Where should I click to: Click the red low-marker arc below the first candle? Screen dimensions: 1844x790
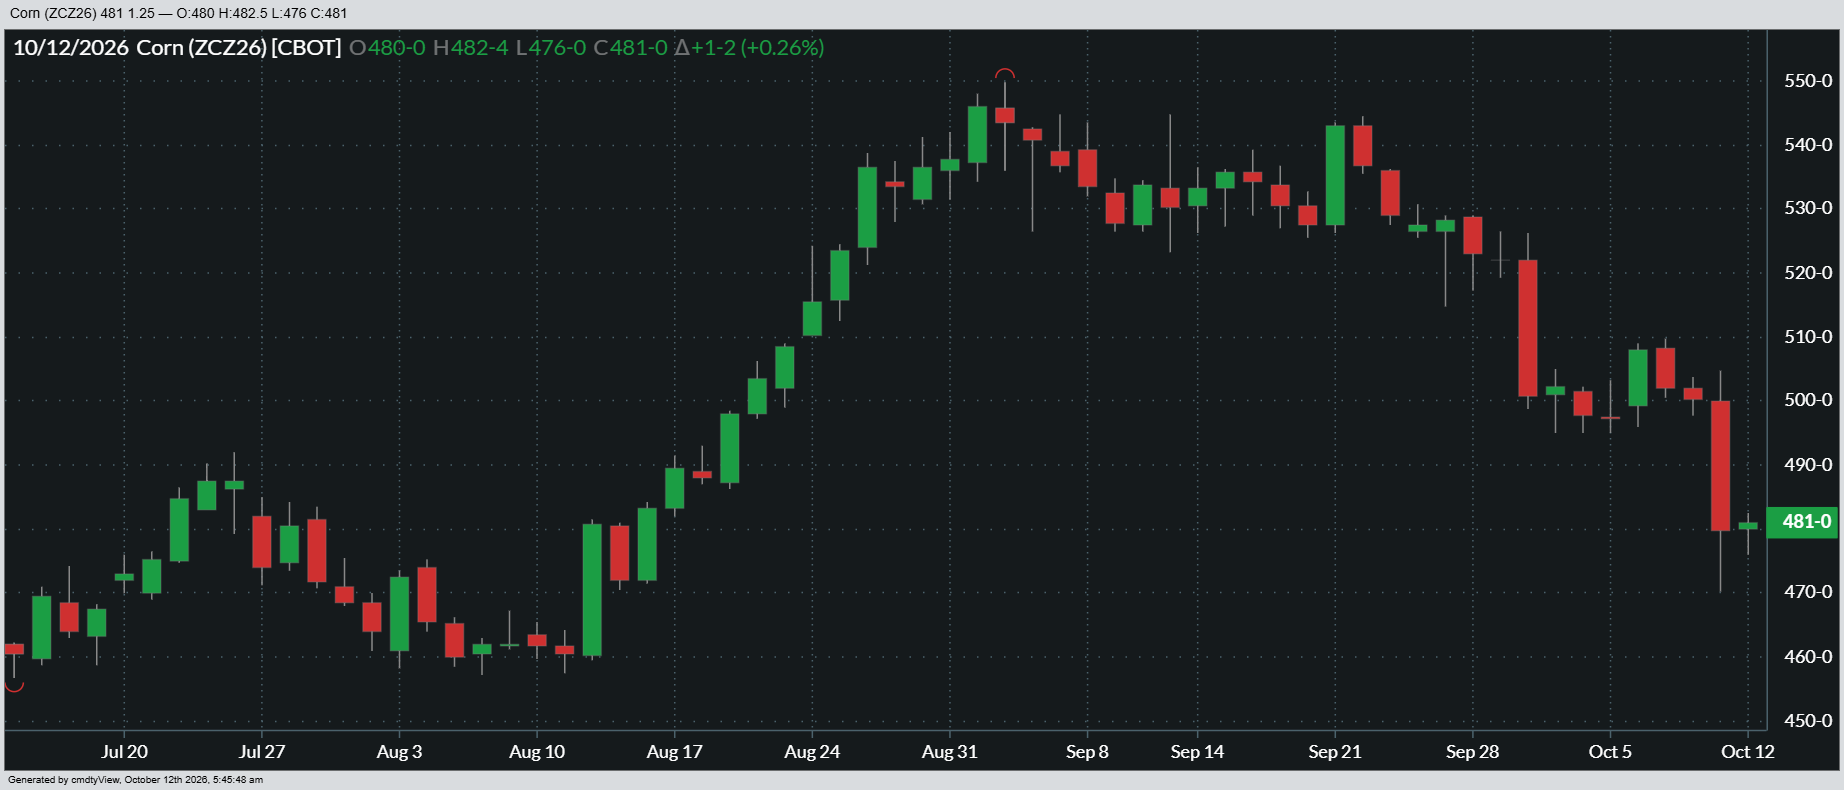(x=14, y=686)
